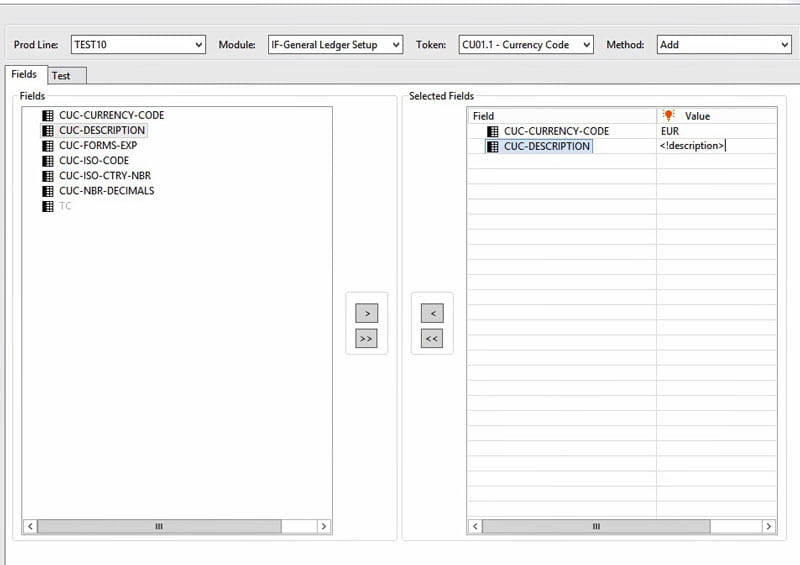This screenshot has height=565, width=800.
Task: Select CUC-CURRENCY-CODE in Fields list
Action: pos(112,115)
